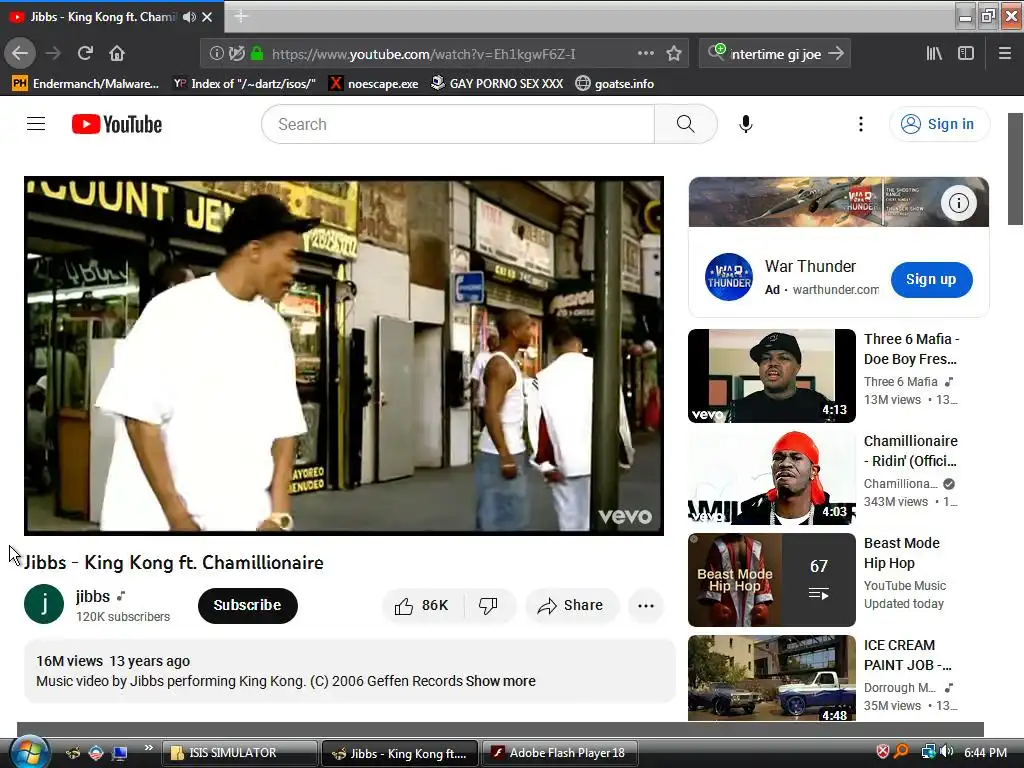The height and width of the screenshot is (768, 1024).
Task: Submit browser search with the arrow icon
Action: click(836, 54)
